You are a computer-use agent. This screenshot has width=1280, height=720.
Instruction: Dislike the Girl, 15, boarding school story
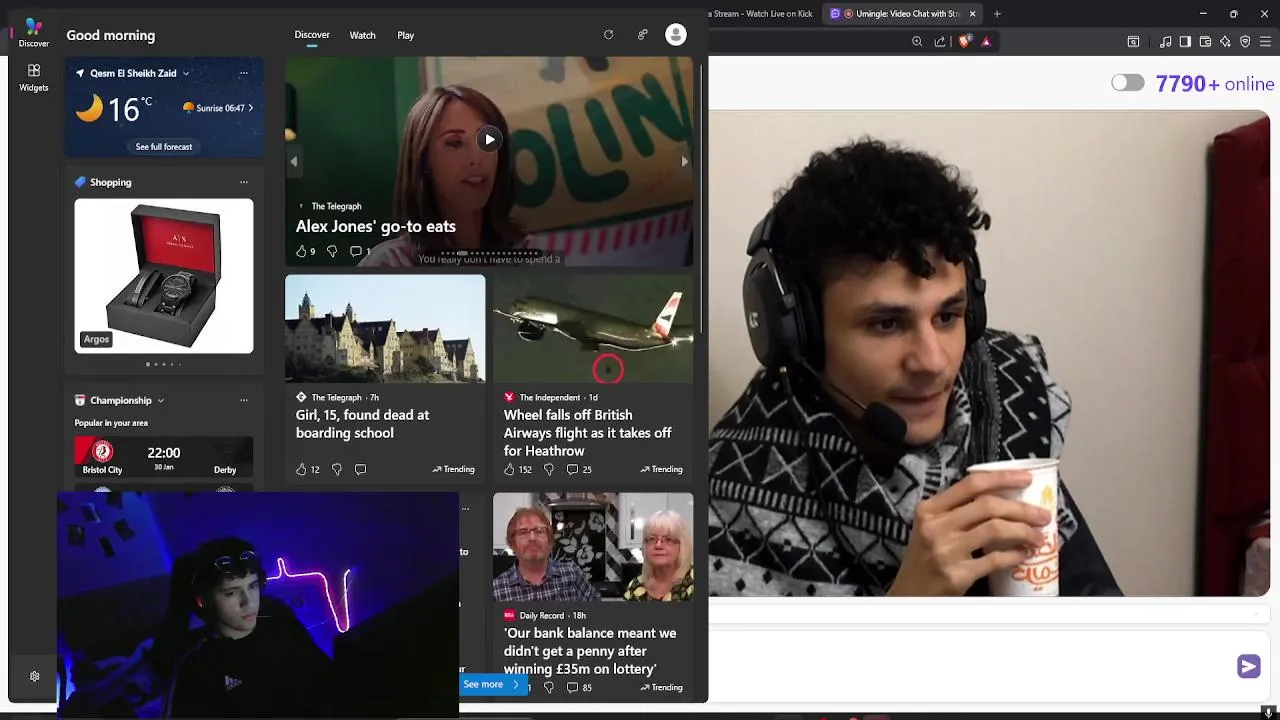(337, 469)
